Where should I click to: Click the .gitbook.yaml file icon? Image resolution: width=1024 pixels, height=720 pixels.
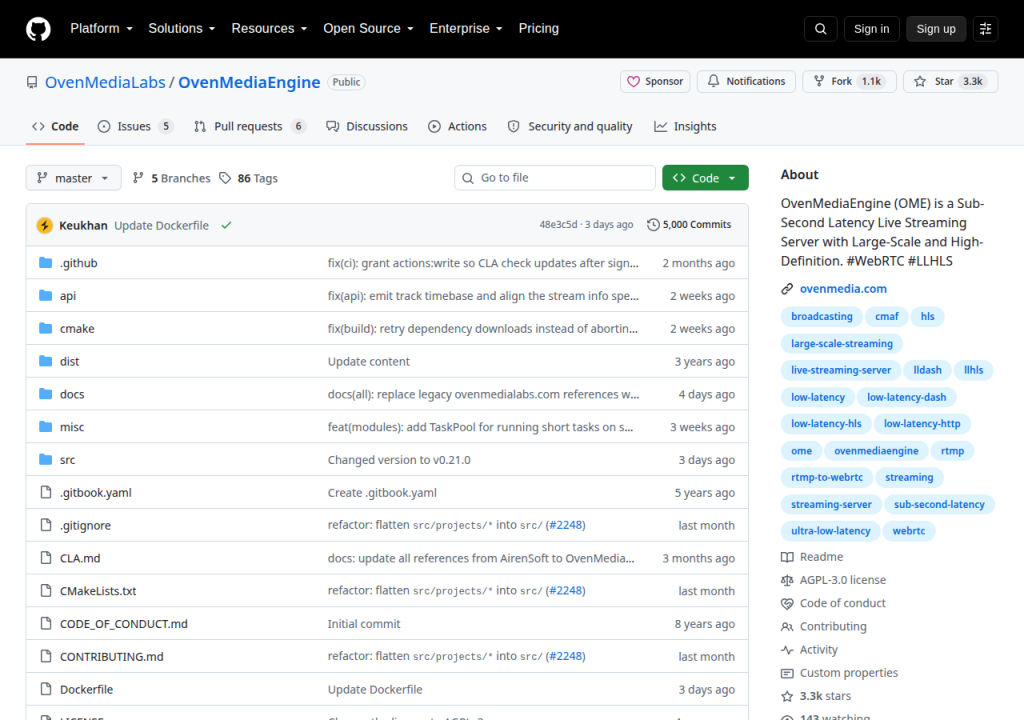click(45, 492)
